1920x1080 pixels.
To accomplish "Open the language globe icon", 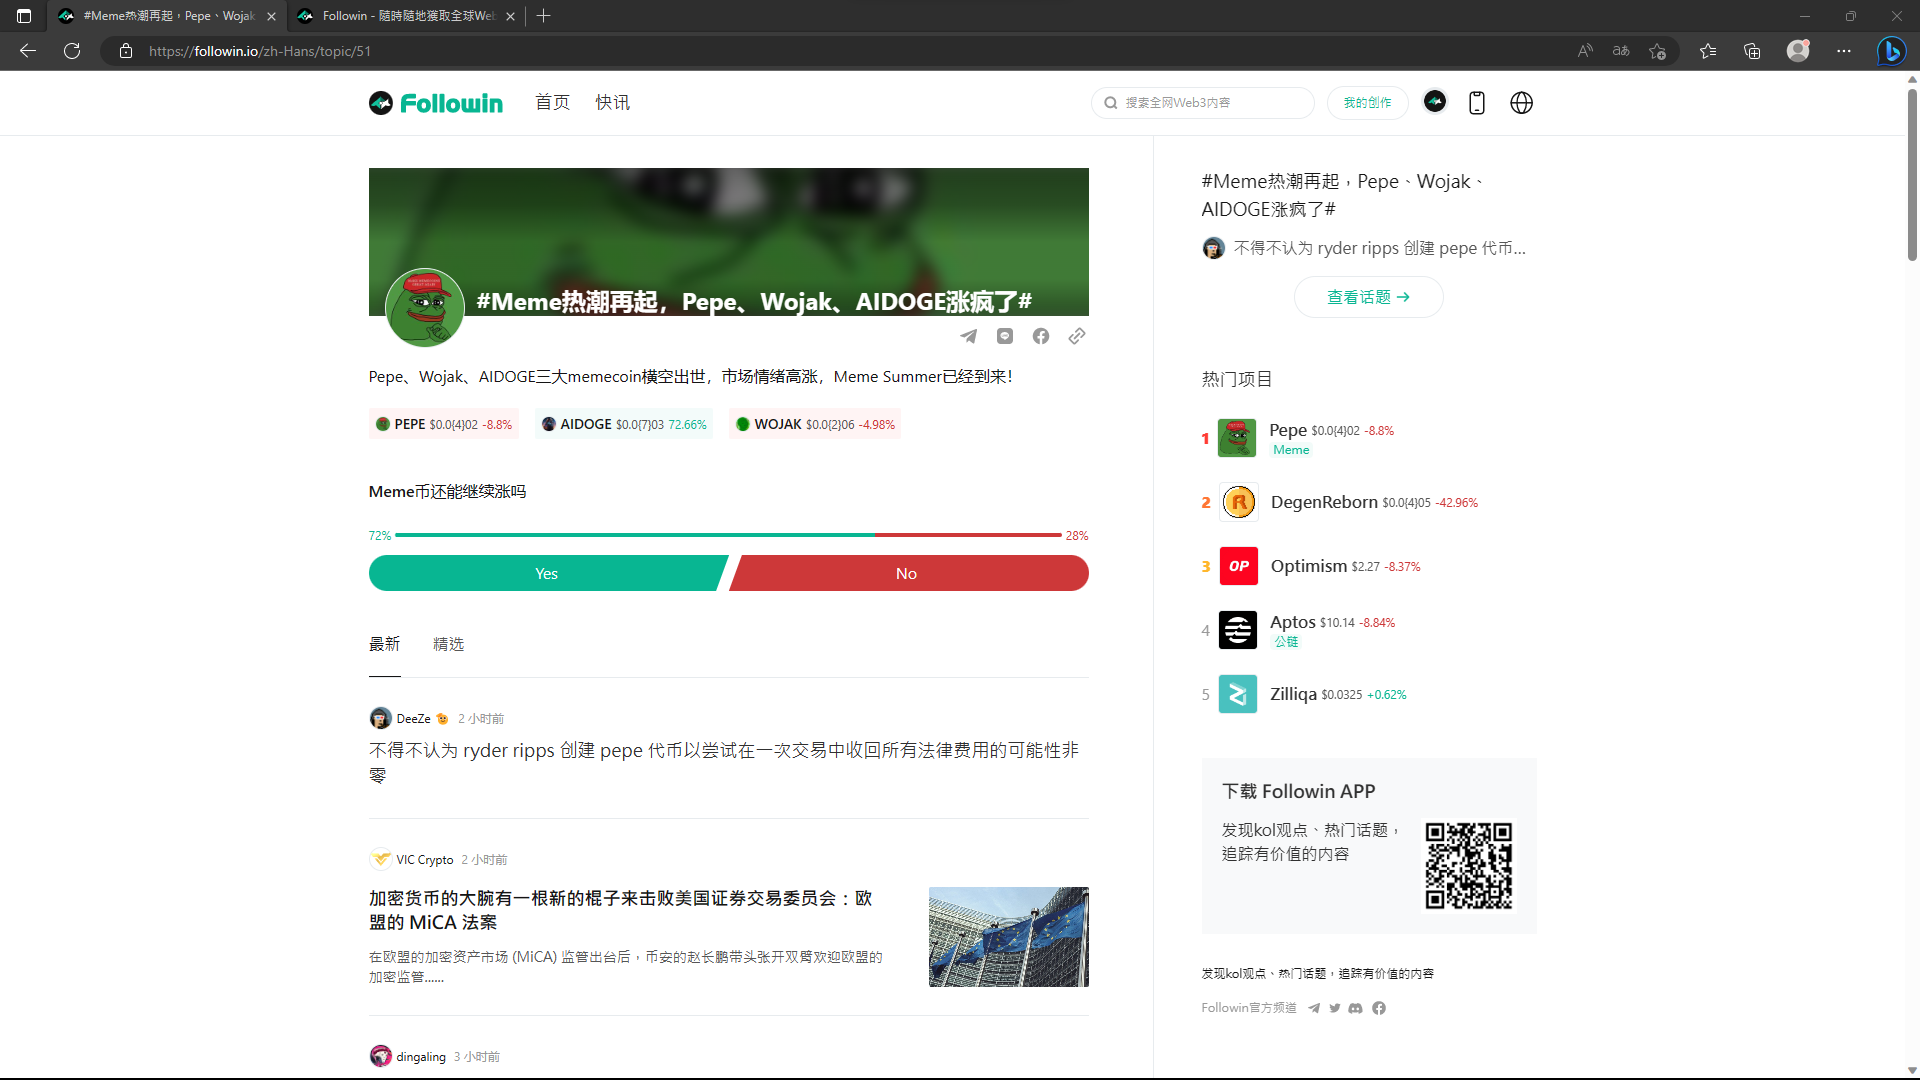I will [x=1521, y=103].
